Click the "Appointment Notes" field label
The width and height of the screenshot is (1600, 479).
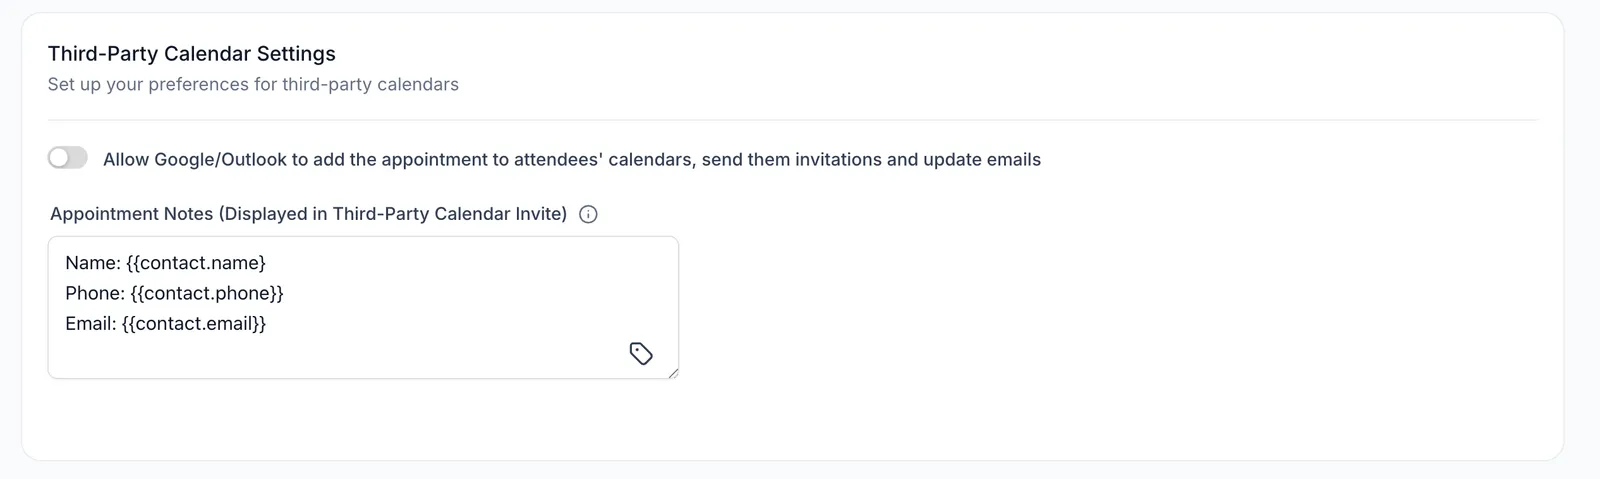(132, 214)
